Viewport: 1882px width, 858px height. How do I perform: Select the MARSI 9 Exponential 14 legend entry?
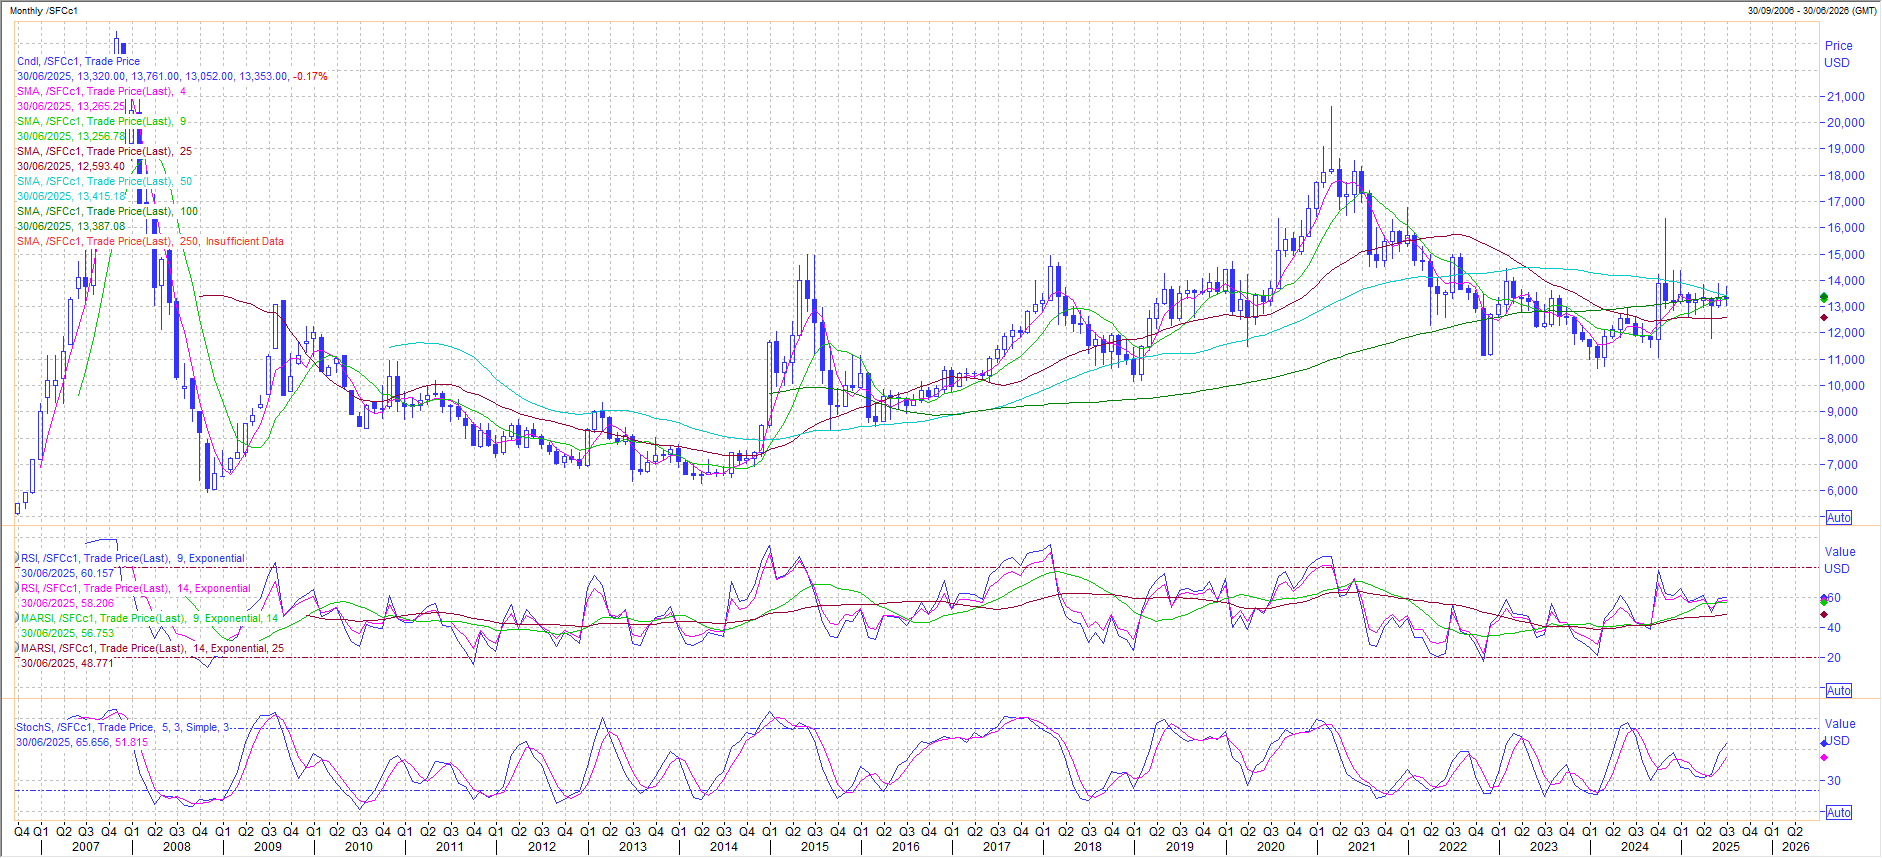click(149, 618)
